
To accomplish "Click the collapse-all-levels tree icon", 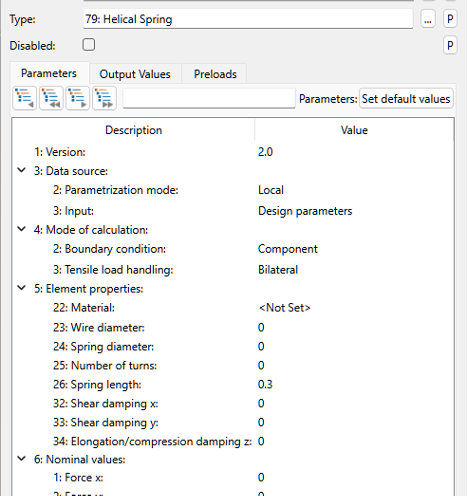I will click(51, 98).
